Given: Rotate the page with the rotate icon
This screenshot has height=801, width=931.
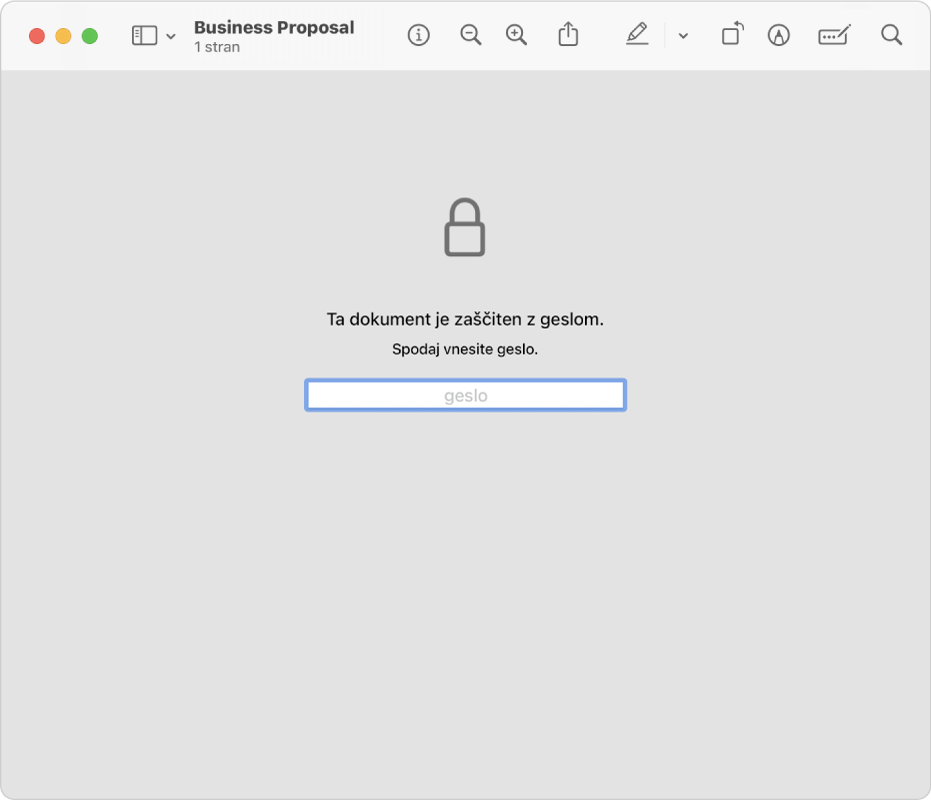Looking at the screenshot, I should point(733,34).
